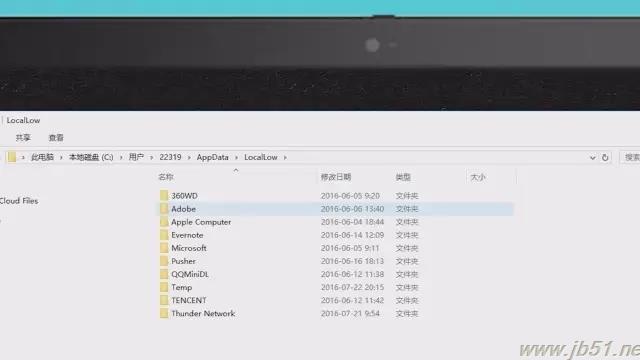Expand chevron after 此电脑 breadcrumb
The image size is (640, 360).
(61, 158)
